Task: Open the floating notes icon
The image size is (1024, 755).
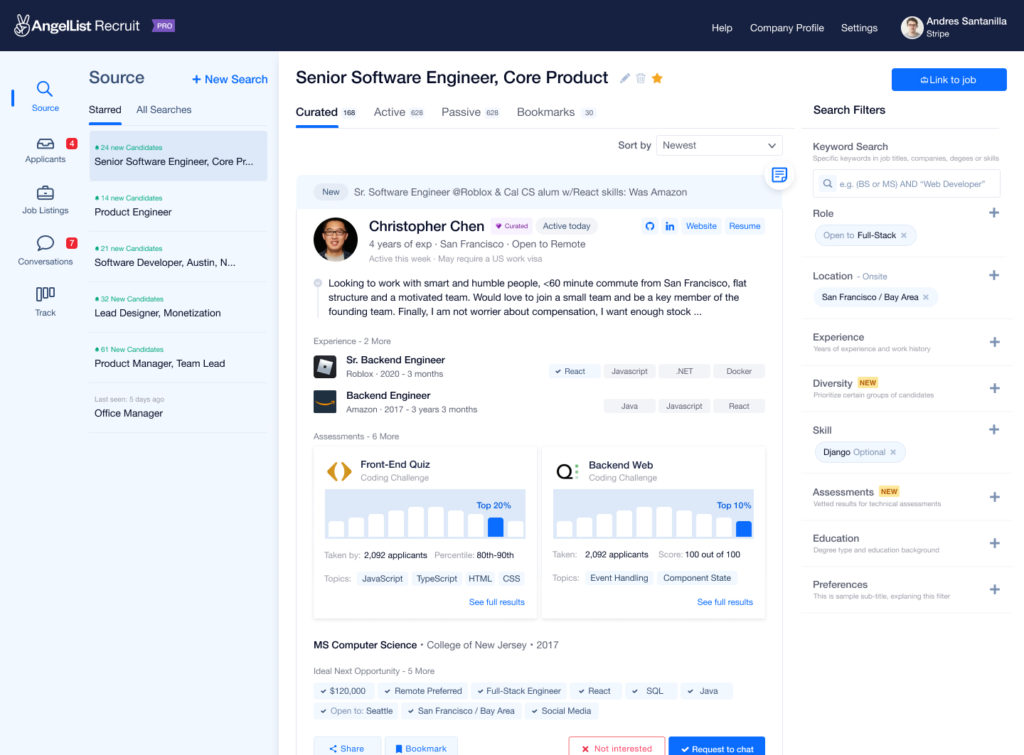Action: click(780, 175)
